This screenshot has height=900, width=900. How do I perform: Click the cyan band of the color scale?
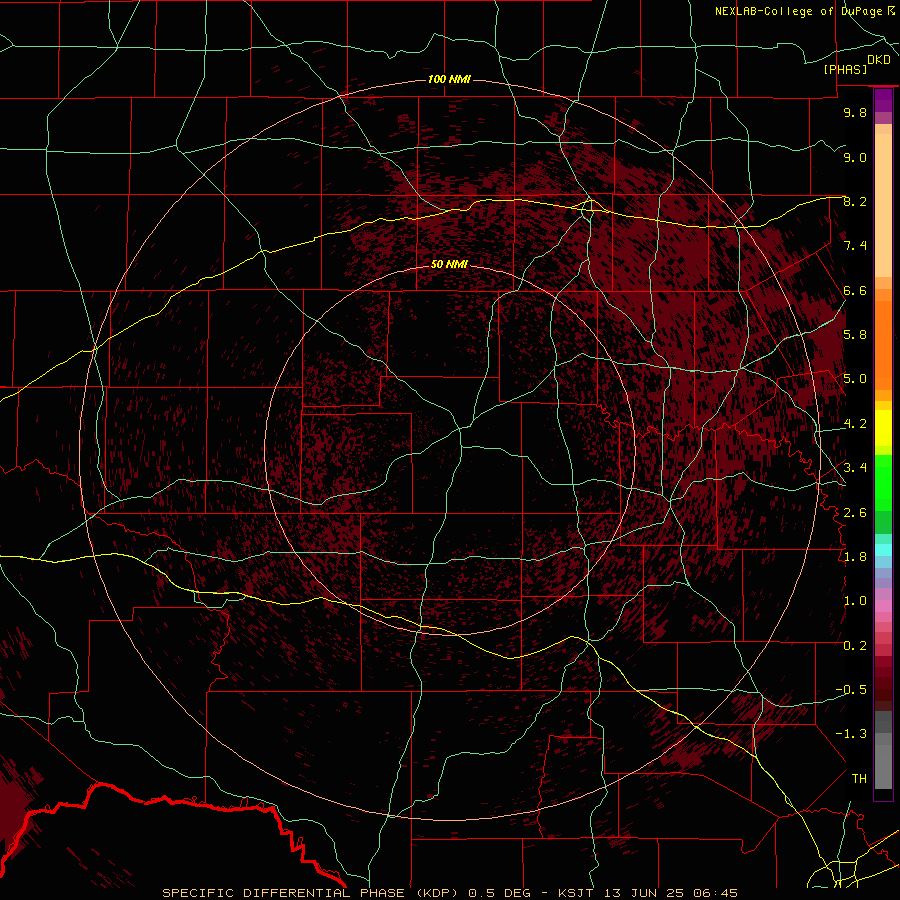tap(883, 550)
